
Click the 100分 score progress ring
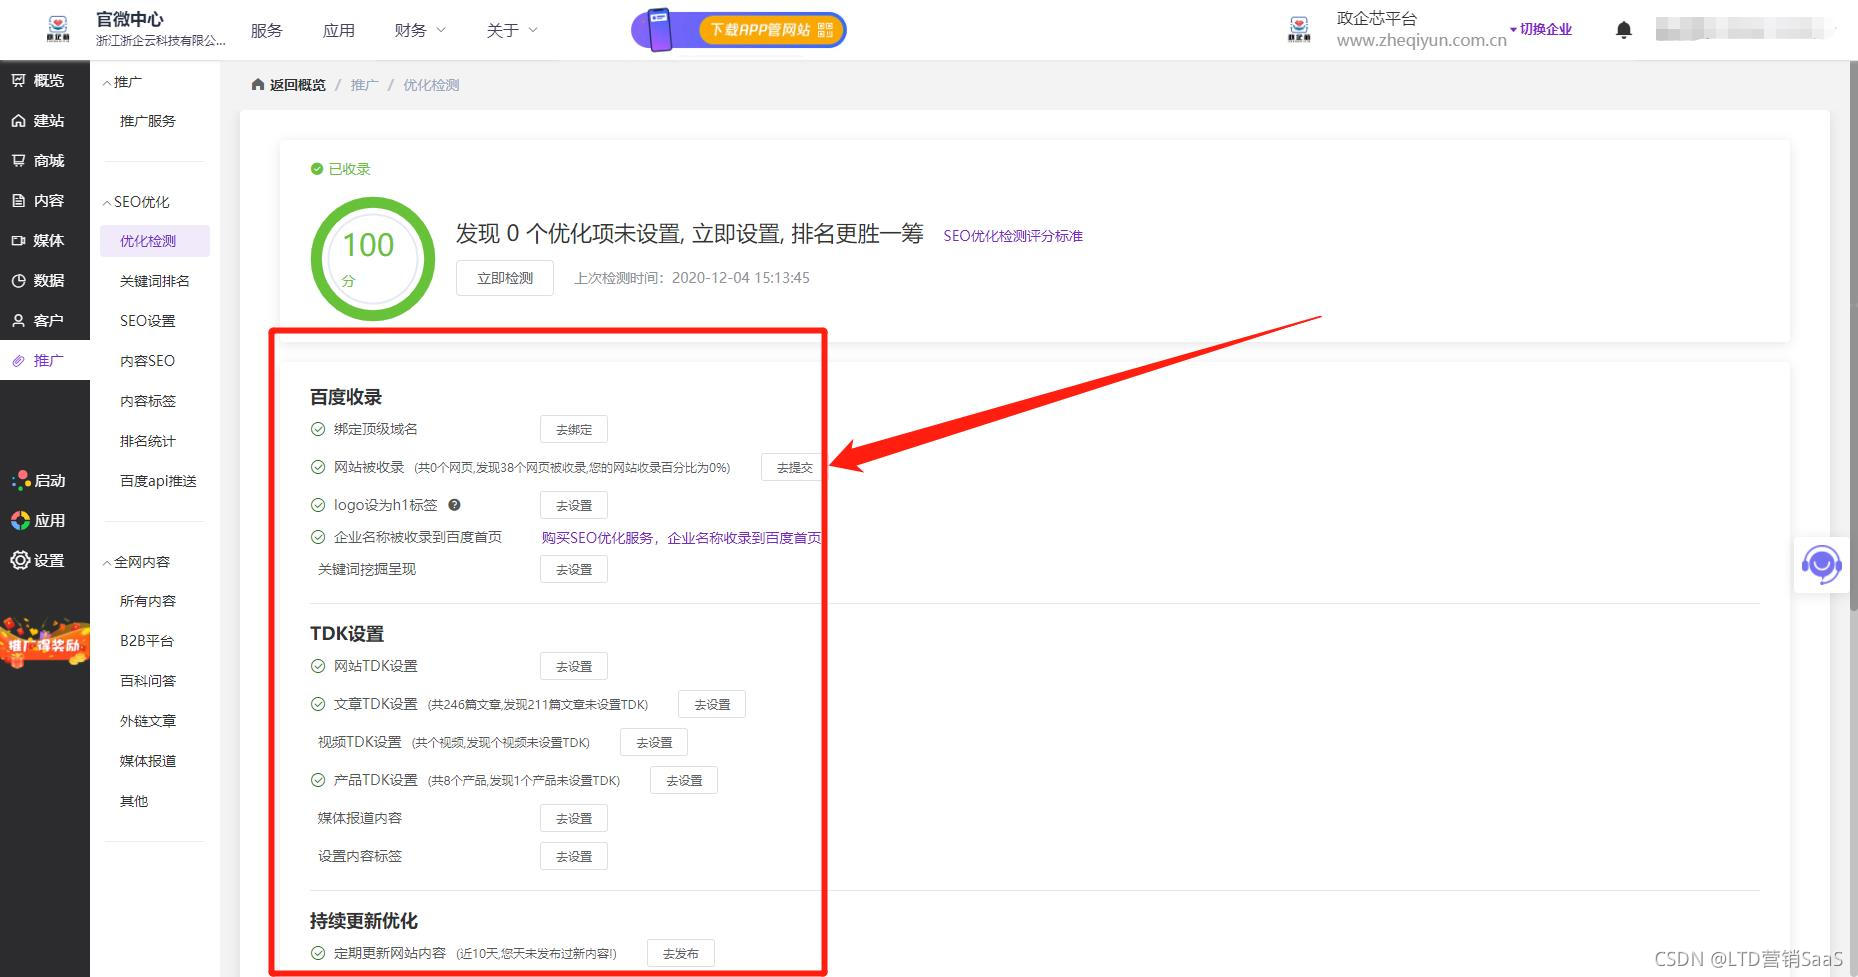pyautogui.click(x=371, y=258)
